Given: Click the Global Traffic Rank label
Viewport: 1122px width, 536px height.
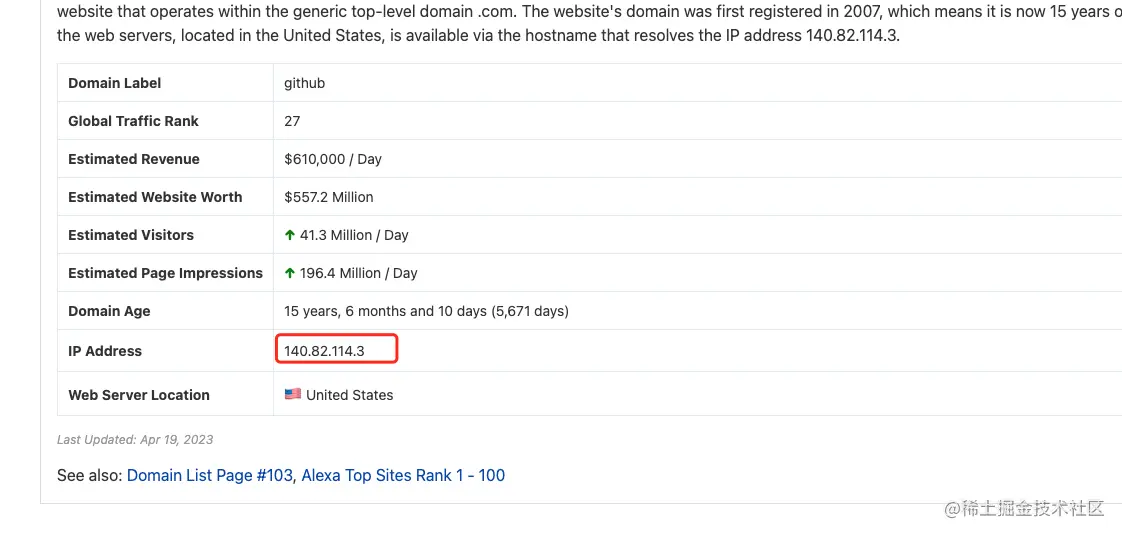Looking at the screenshot, I should 133,121.
